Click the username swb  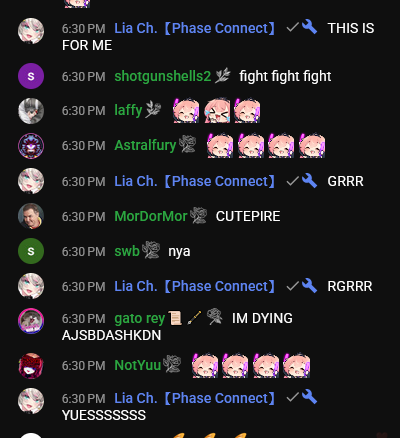coord(127,251)
